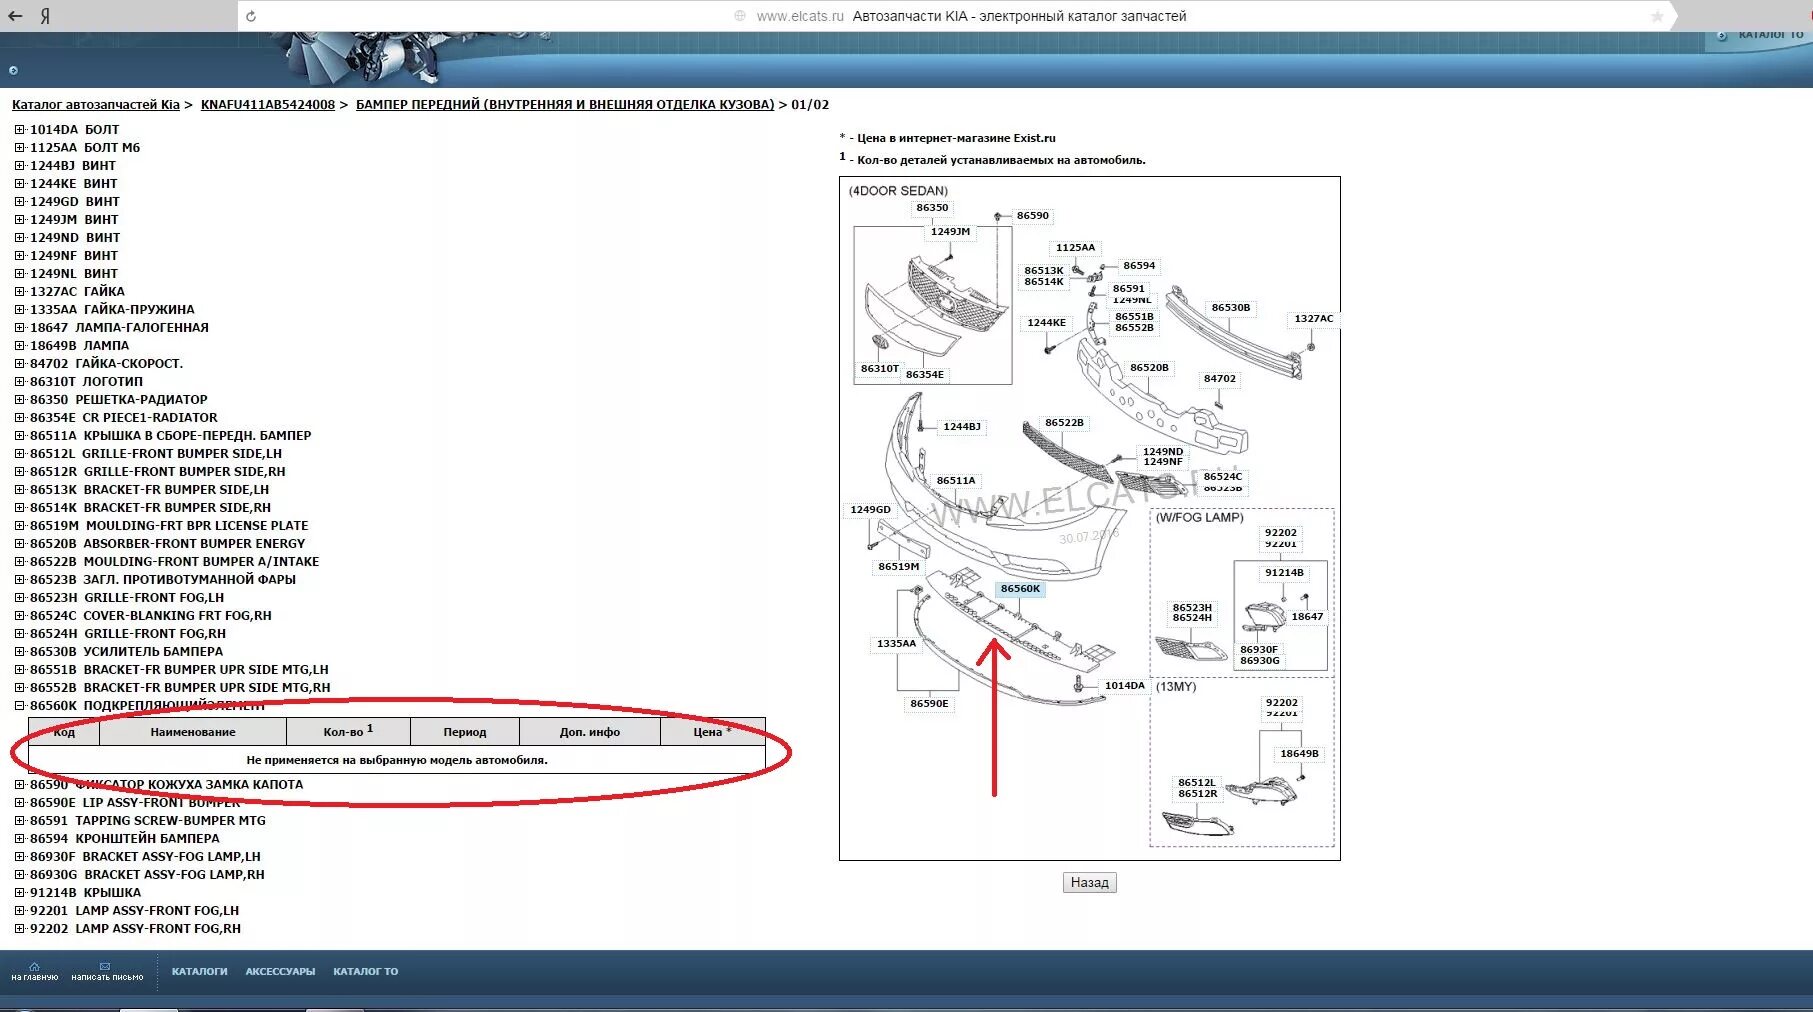Select '86591 TAPPING SCREW-BUMPER MTG' row
This screenshot has width=1813, height=1012.
click(148, 821)
